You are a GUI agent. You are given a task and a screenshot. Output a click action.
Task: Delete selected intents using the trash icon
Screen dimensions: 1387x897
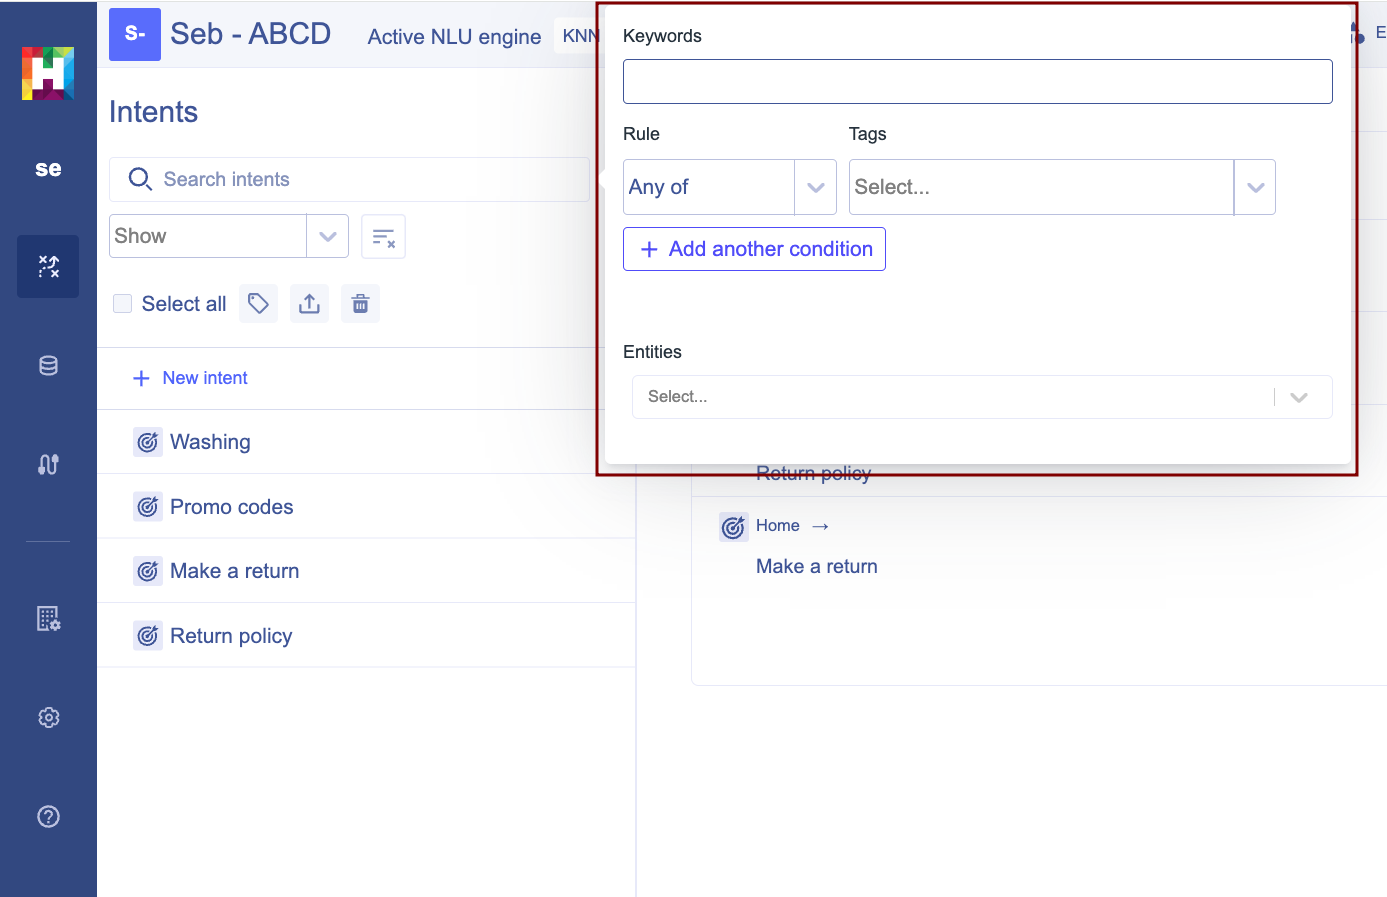click(x=360, y=303)
